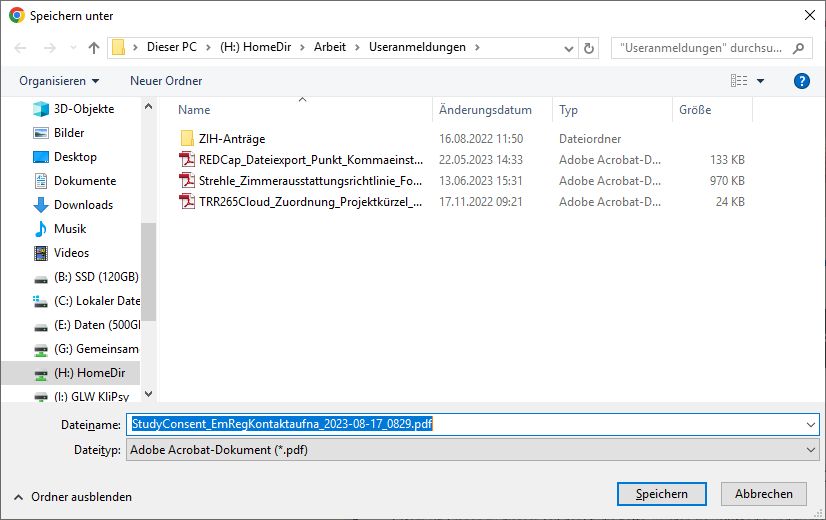
Task: Click Neuer Ordner in the toolbar
Action: coord(166,81)
